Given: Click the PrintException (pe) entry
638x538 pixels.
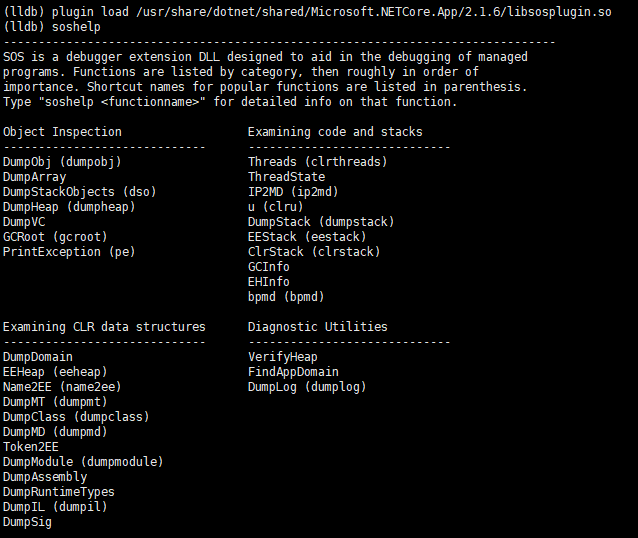Looking at the screenshot, I should (x=69, y=252).
